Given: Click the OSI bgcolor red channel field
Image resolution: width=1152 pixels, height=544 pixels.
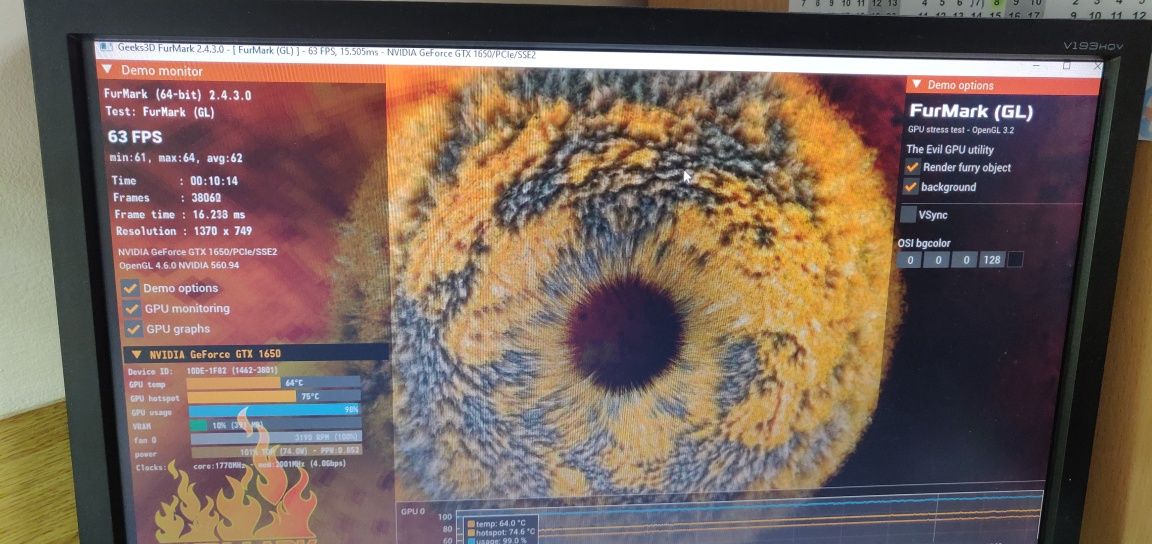Looking at the screenshot, I should point(909,260).
